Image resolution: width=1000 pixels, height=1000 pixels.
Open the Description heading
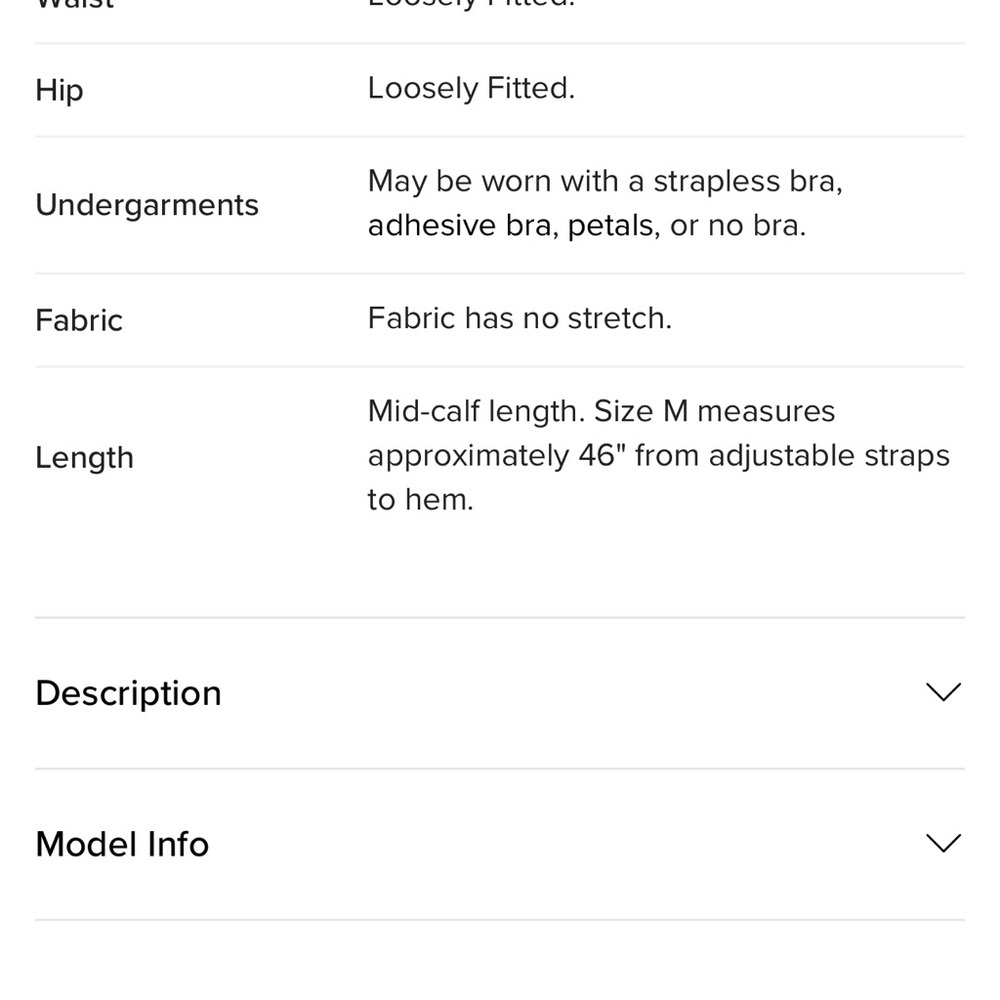(x=128, y=693)
